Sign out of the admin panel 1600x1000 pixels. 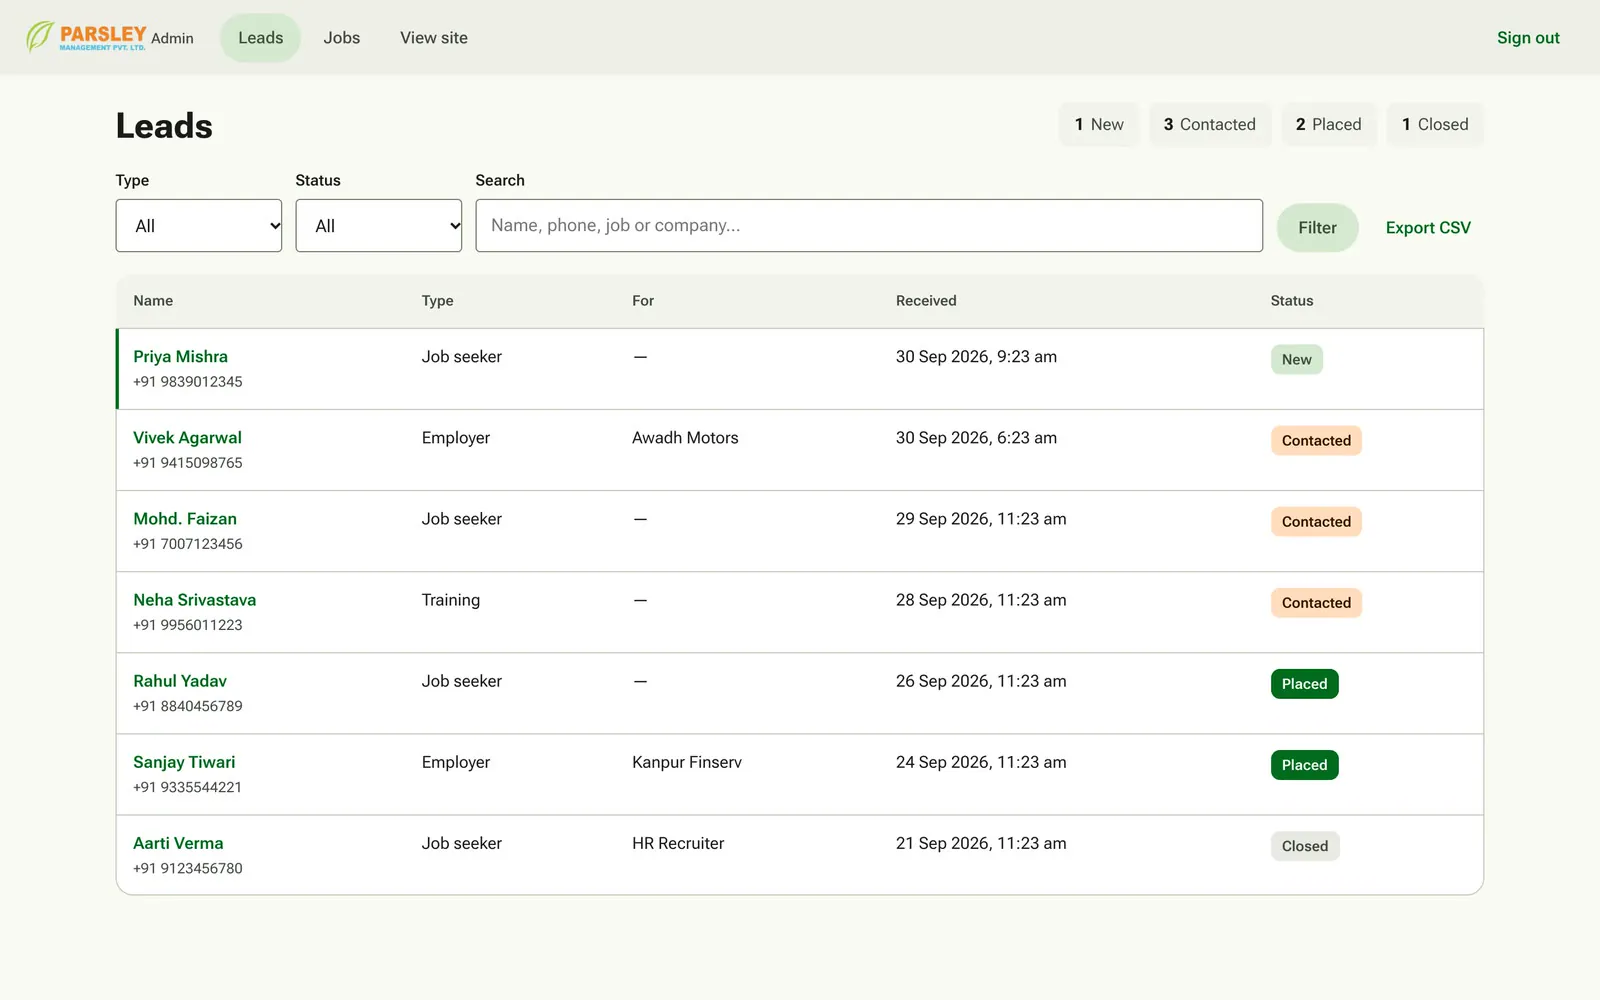click(1528, 38)
